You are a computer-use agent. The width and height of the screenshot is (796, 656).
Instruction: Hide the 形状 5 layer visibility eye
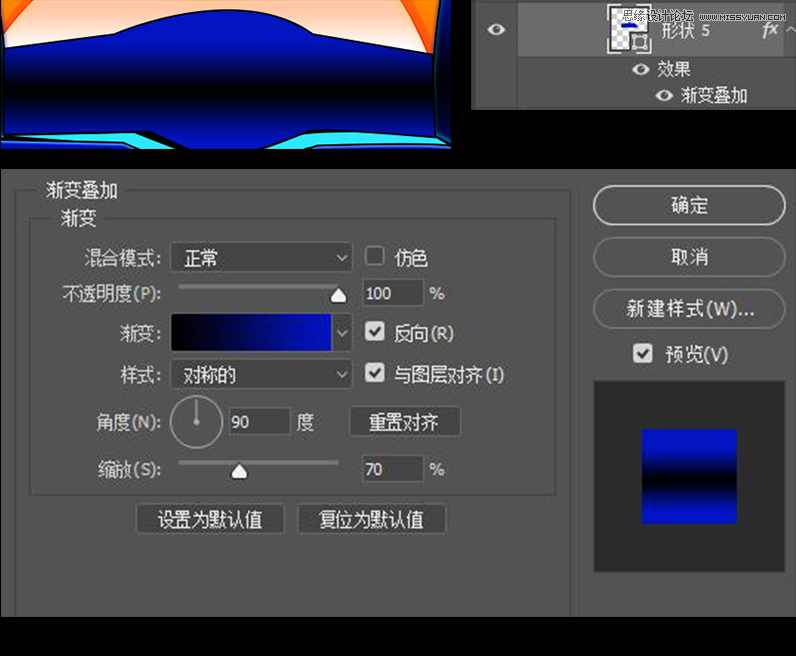coord(496,29)
